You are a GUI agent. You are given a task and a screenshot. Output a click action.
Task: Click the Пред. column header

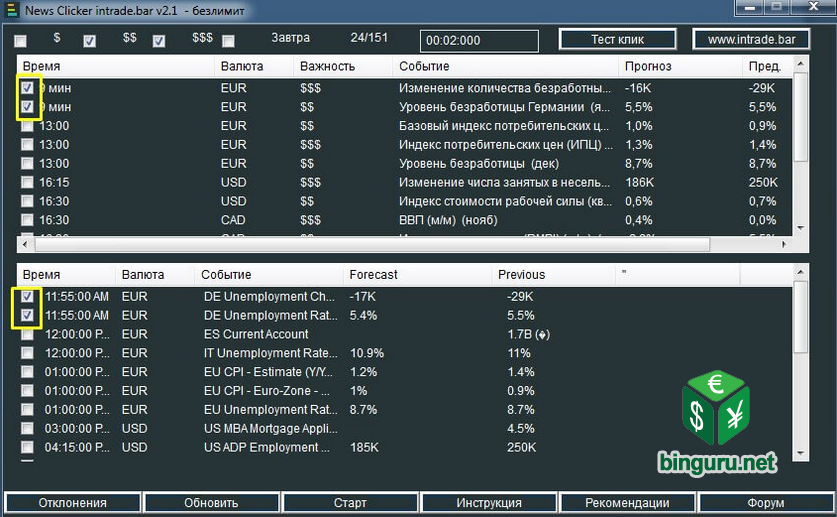click(767, 66)
